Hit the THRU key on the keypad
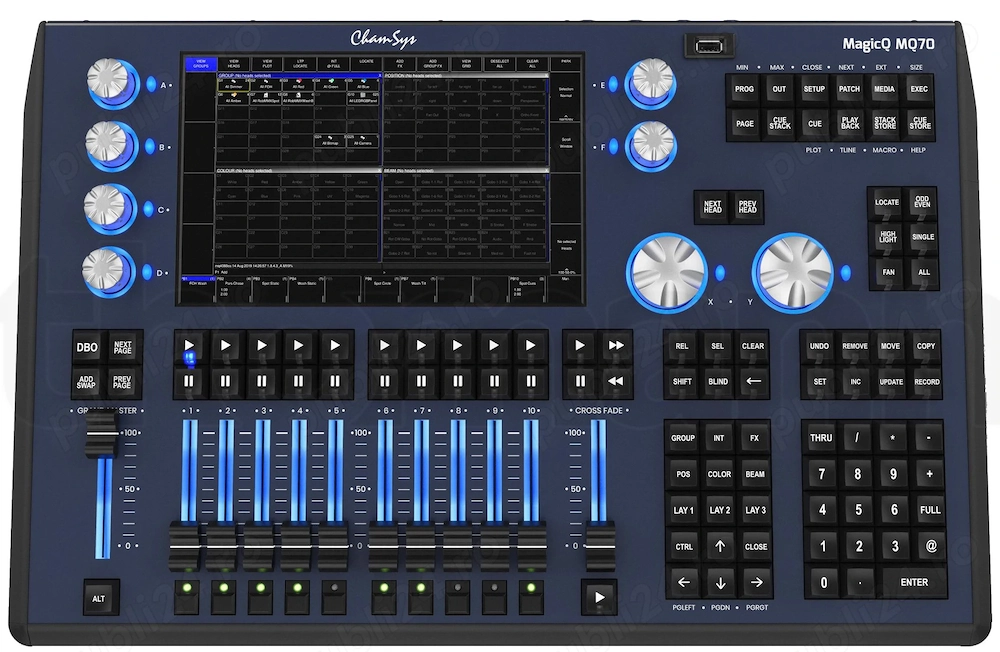Viewport: 1000px width, 652px height. pos(821,438)
